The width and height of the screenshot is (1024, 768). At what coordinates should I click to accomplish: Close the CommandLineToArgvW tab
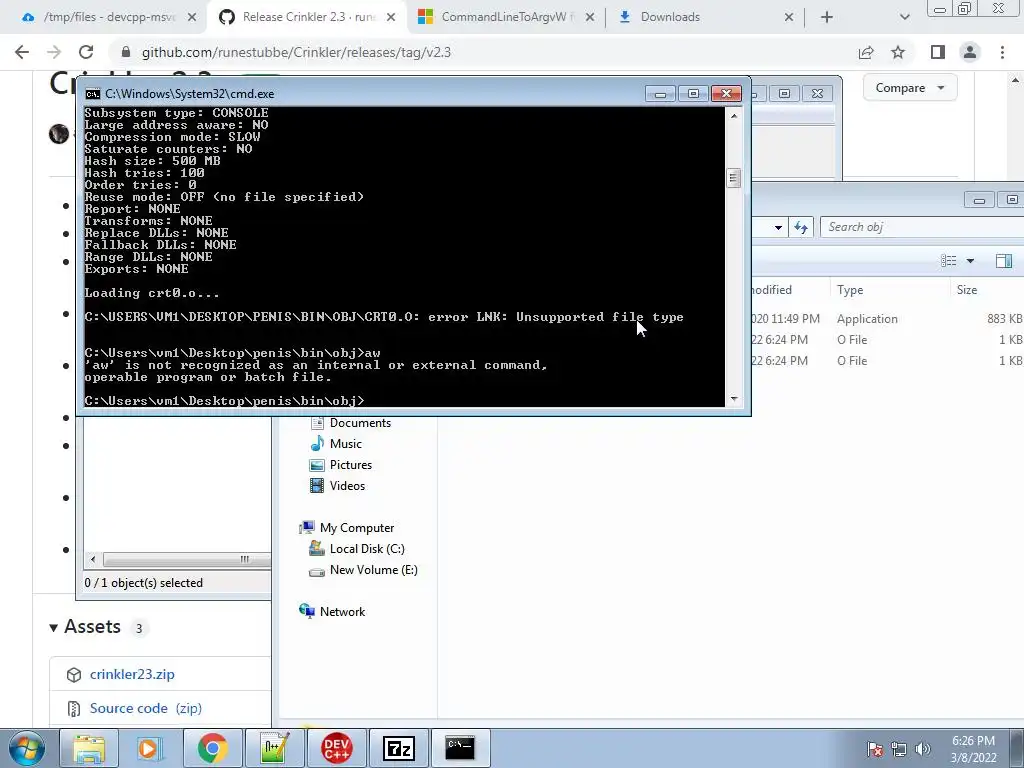[590, 17]
